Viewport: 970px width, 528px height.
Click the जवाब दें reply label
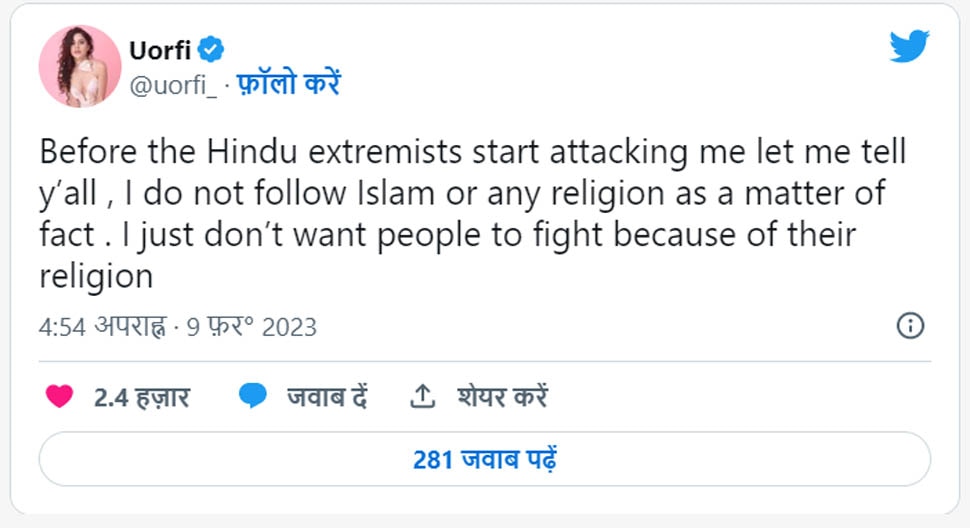click(328, 397)
